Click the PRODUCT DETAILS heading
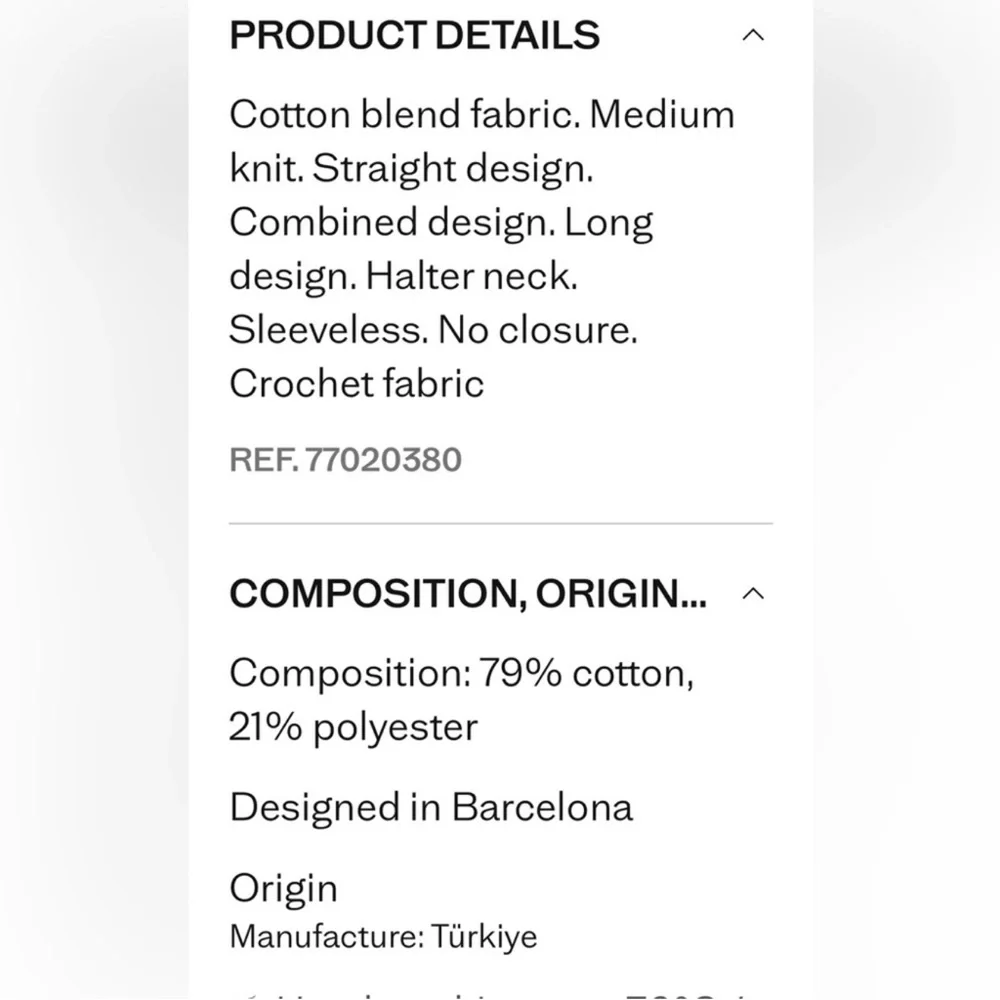This screenshot has width=1000, height=1000. (415, 34)
